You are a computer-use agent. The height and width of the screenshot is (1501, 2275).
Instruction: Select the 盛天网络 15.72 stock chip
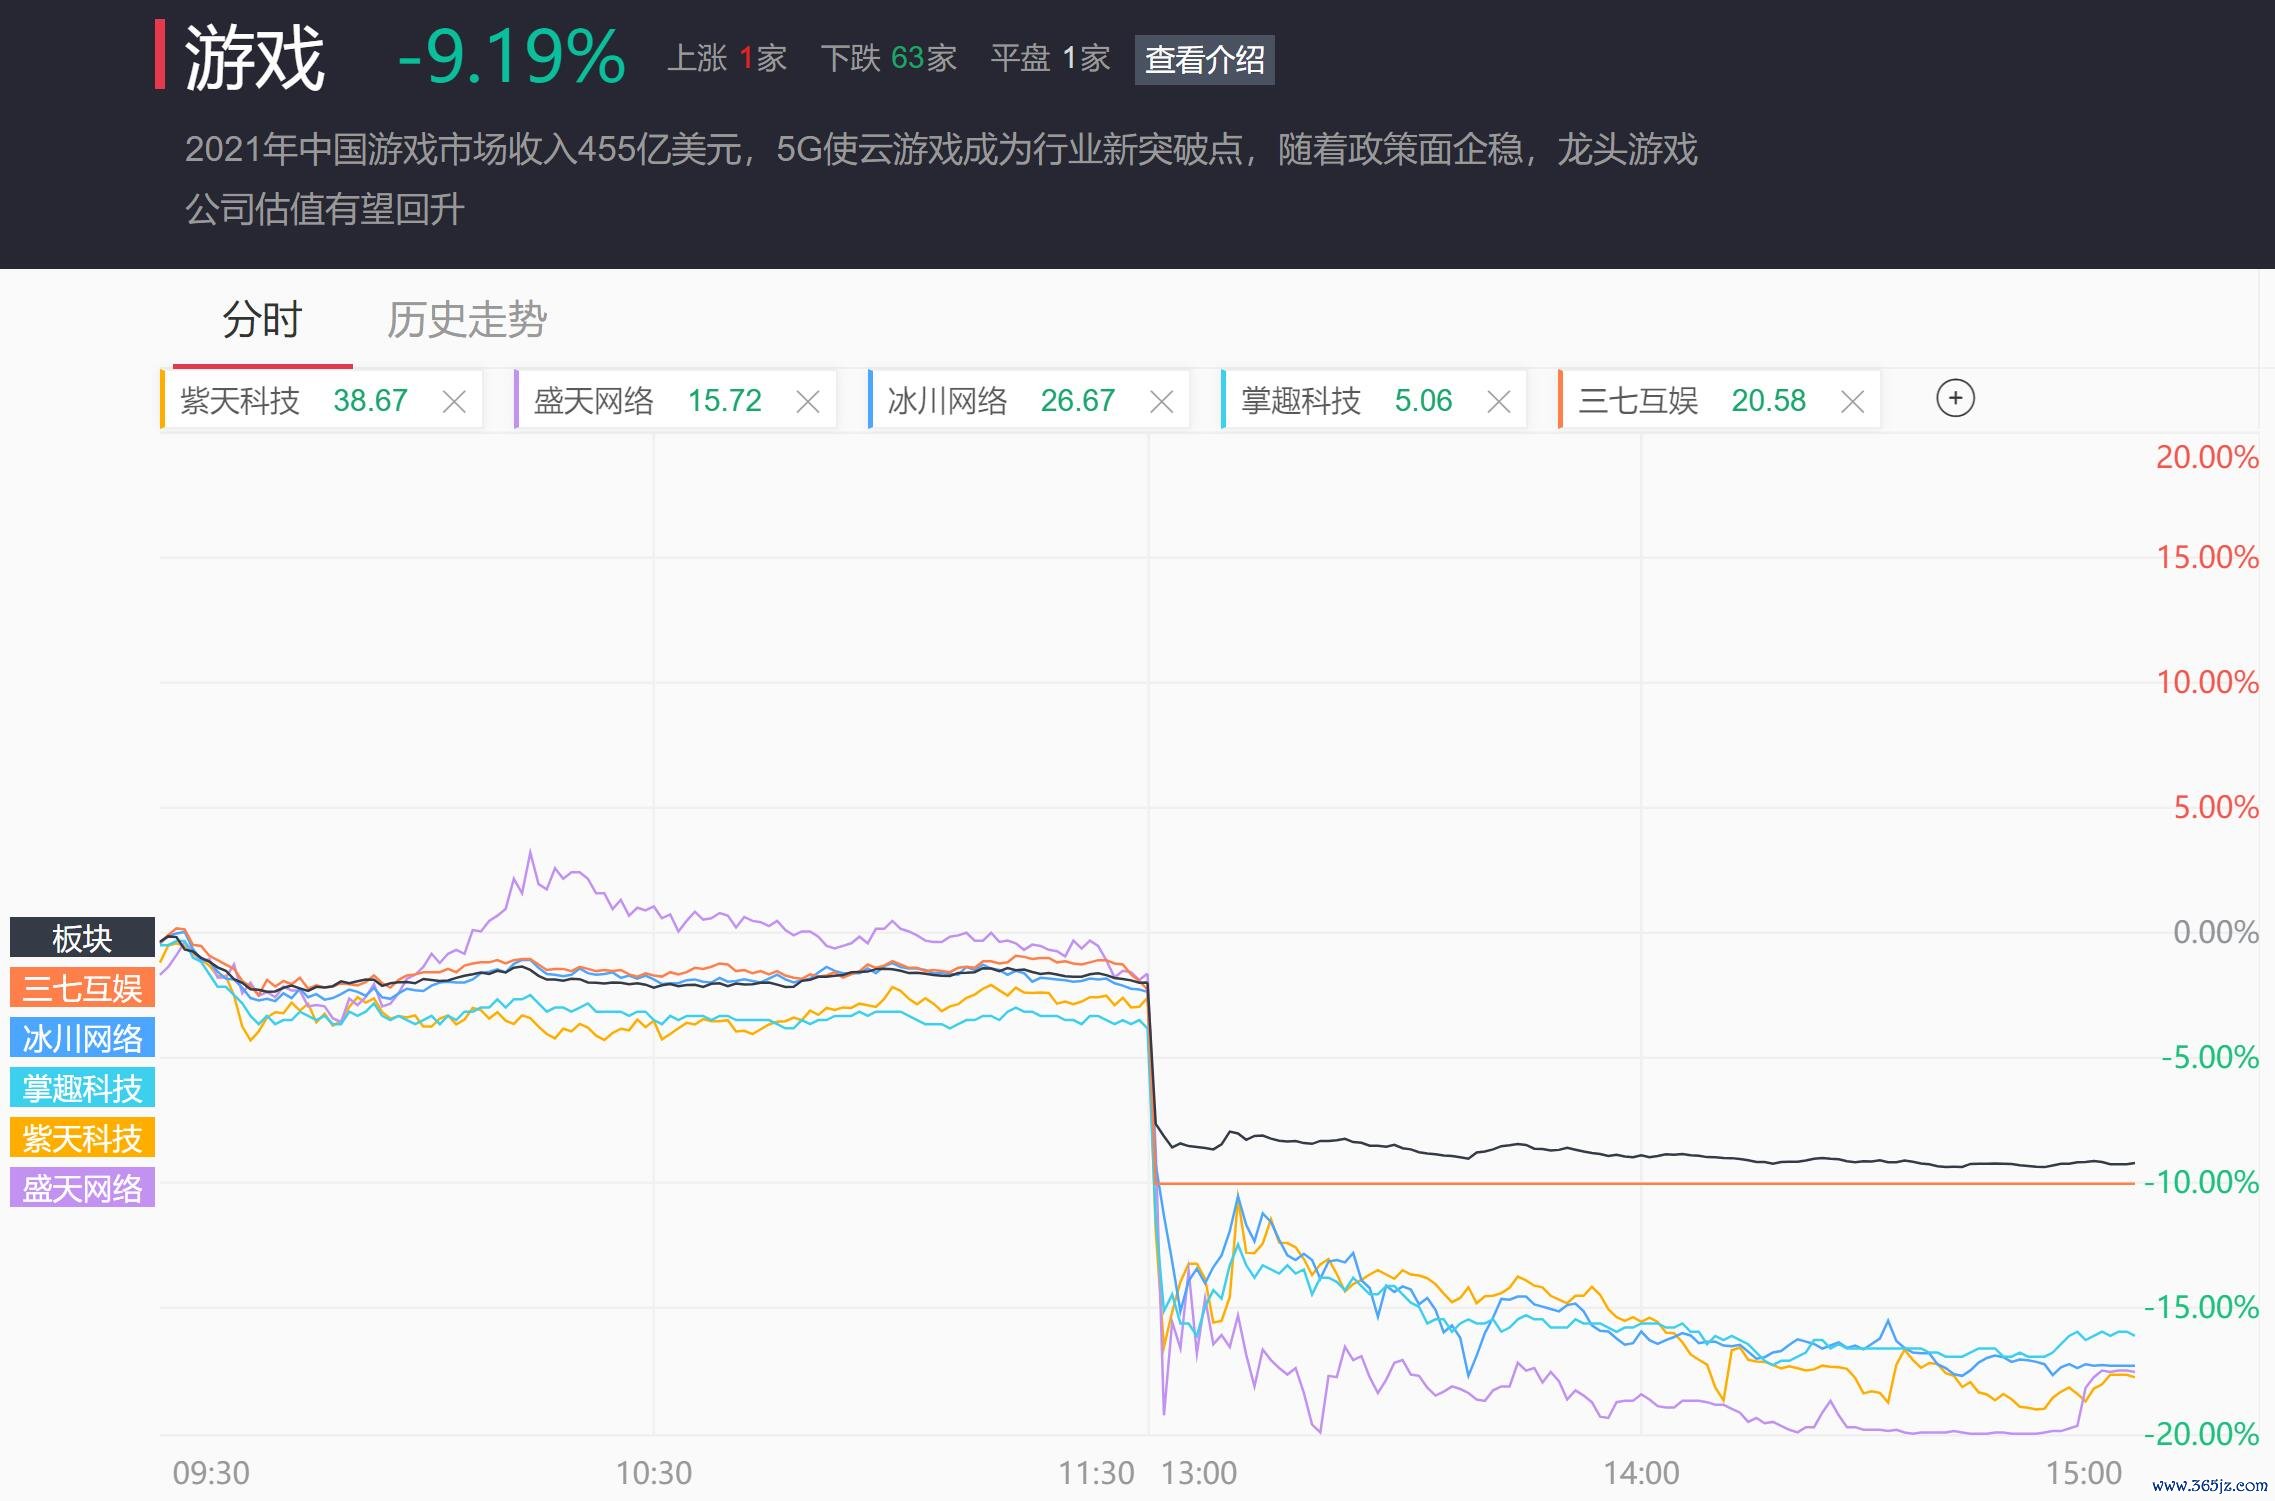coord(648,401)
